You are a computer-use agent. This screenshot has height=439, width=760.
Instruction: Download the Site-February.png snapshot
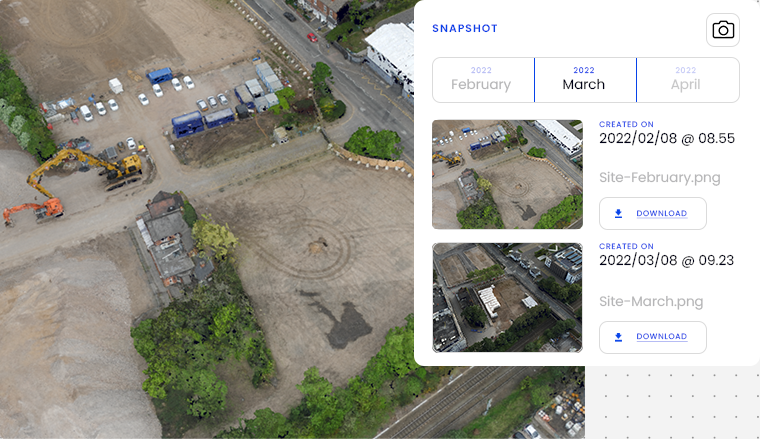click(x=652, y=213)
